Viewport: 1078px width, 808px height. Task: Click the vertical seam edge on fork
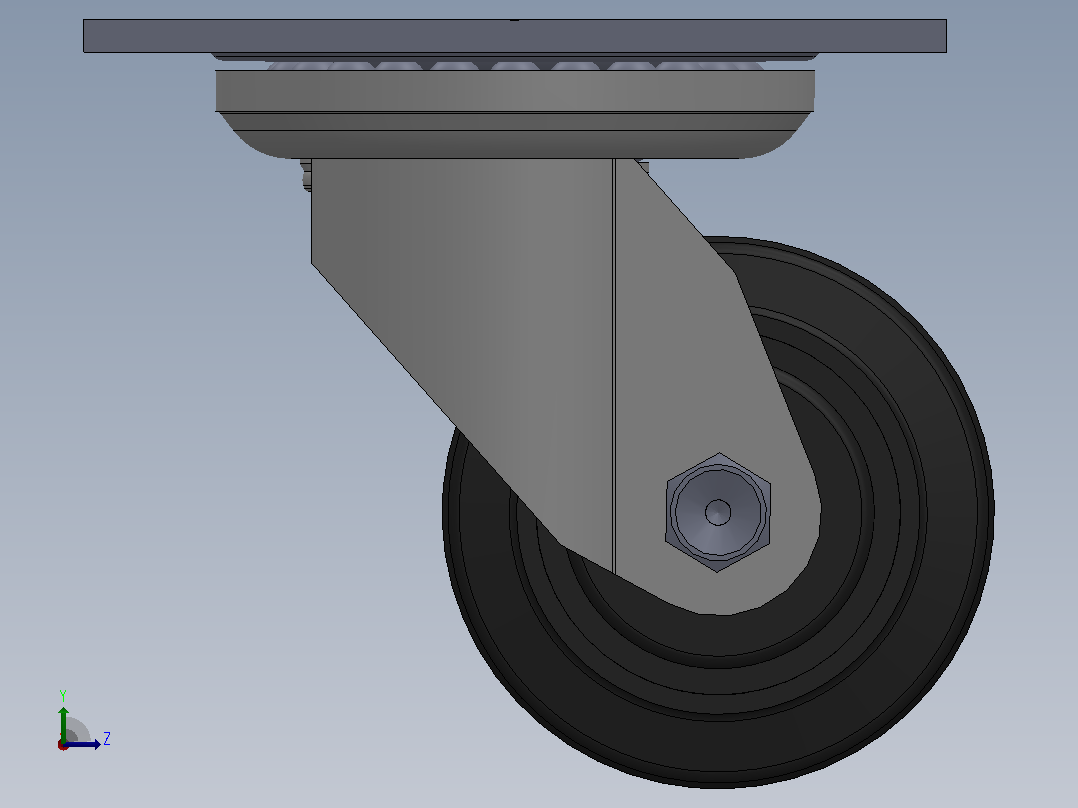(614, 364)
